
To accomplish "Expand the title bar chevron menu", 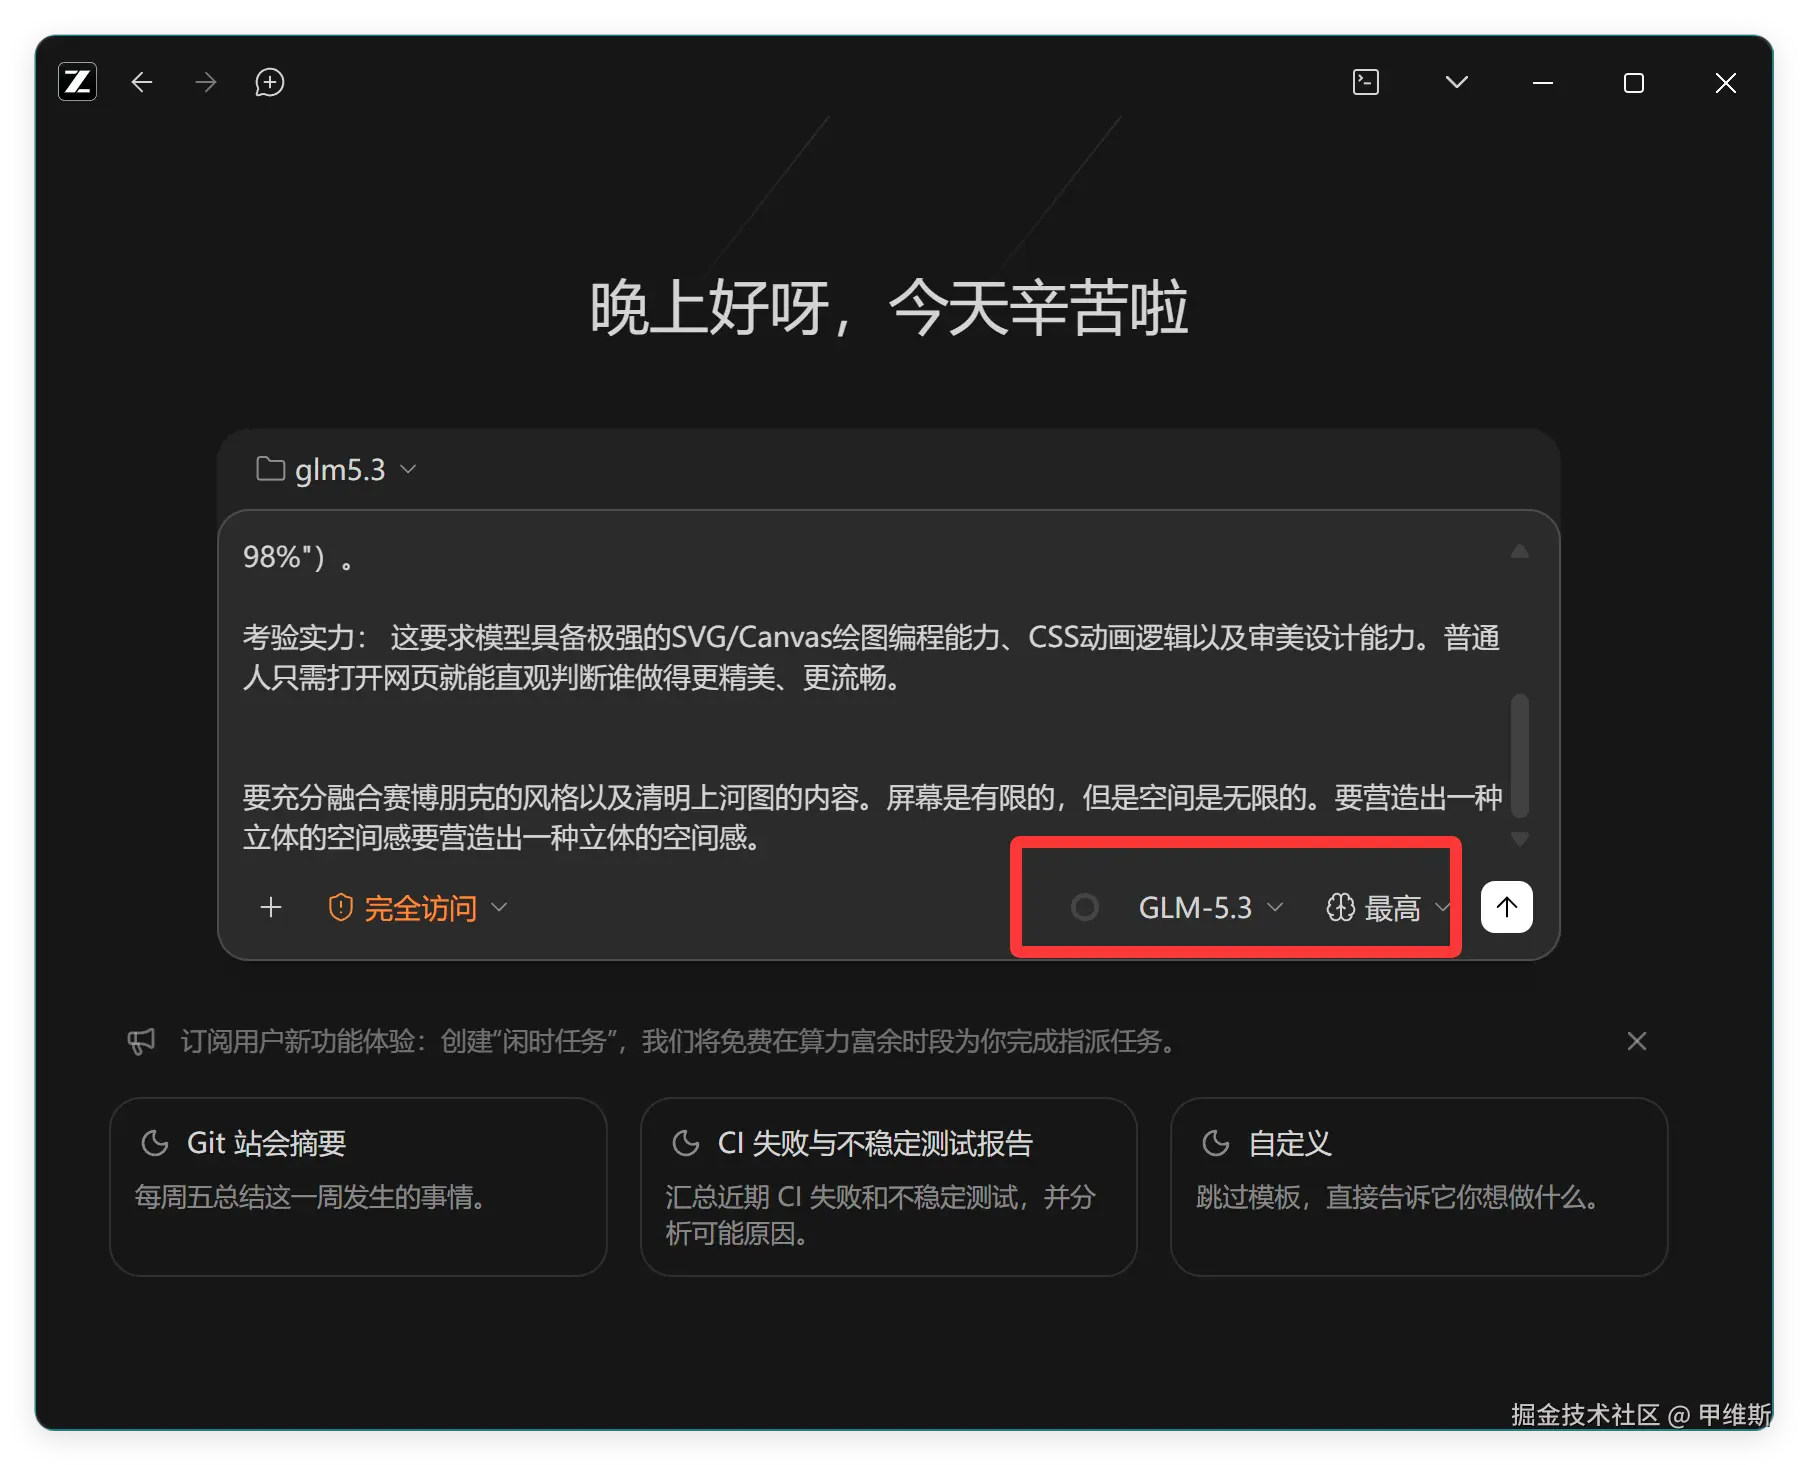I will pos(1457,82).
